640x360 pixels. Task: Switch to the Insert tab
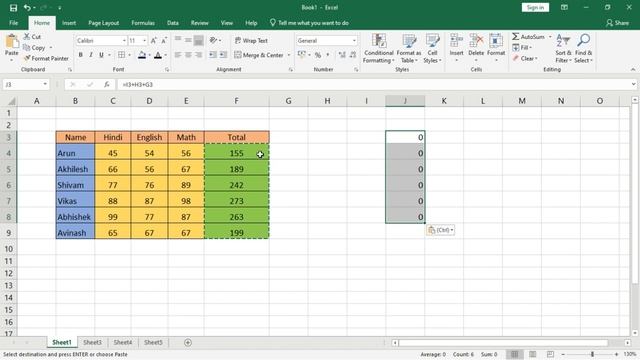[x=69, y=23]
